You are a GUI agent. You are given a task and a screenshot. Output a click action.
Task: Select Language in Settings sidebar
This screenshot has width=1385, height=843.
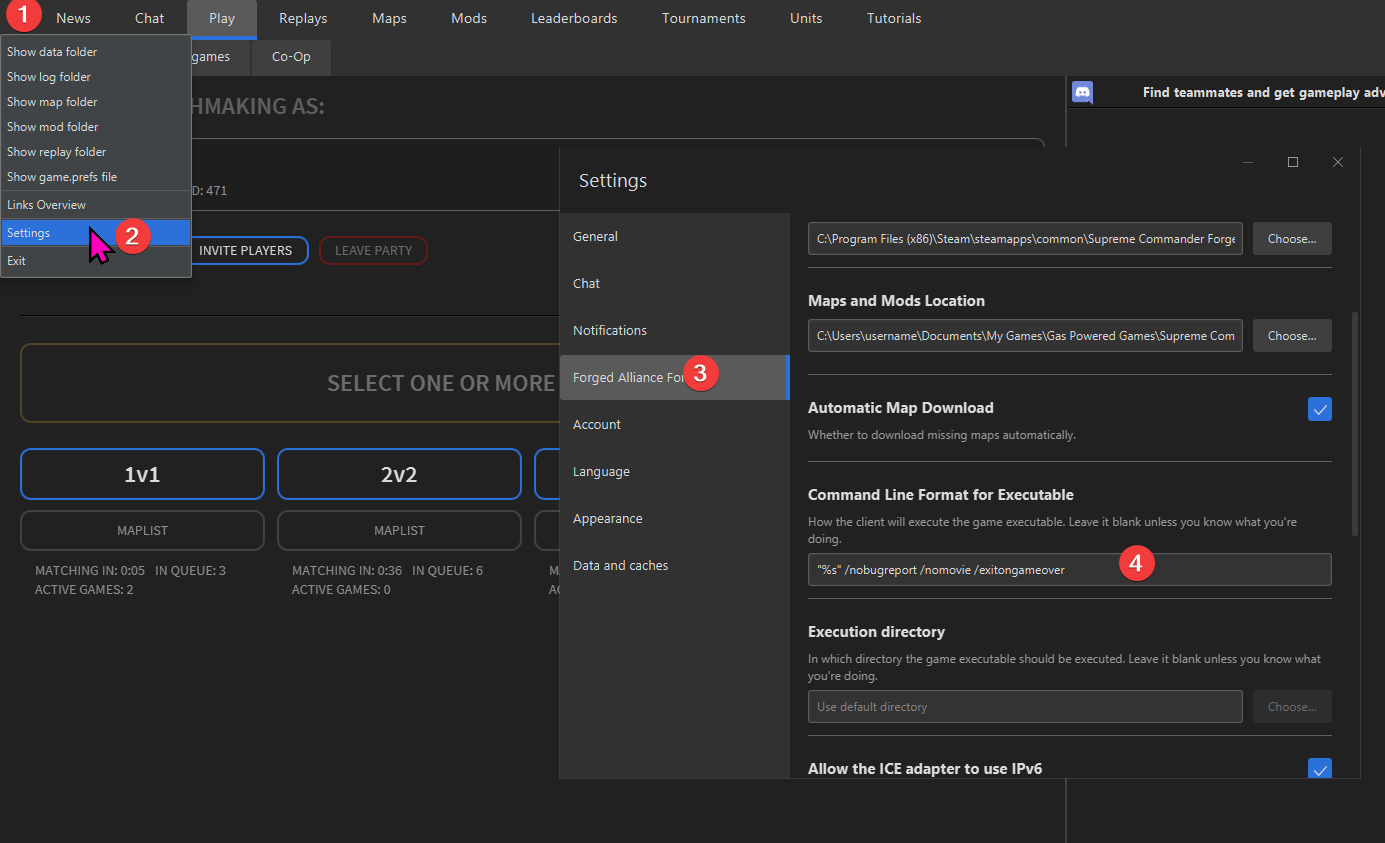(x=674, y=472)
